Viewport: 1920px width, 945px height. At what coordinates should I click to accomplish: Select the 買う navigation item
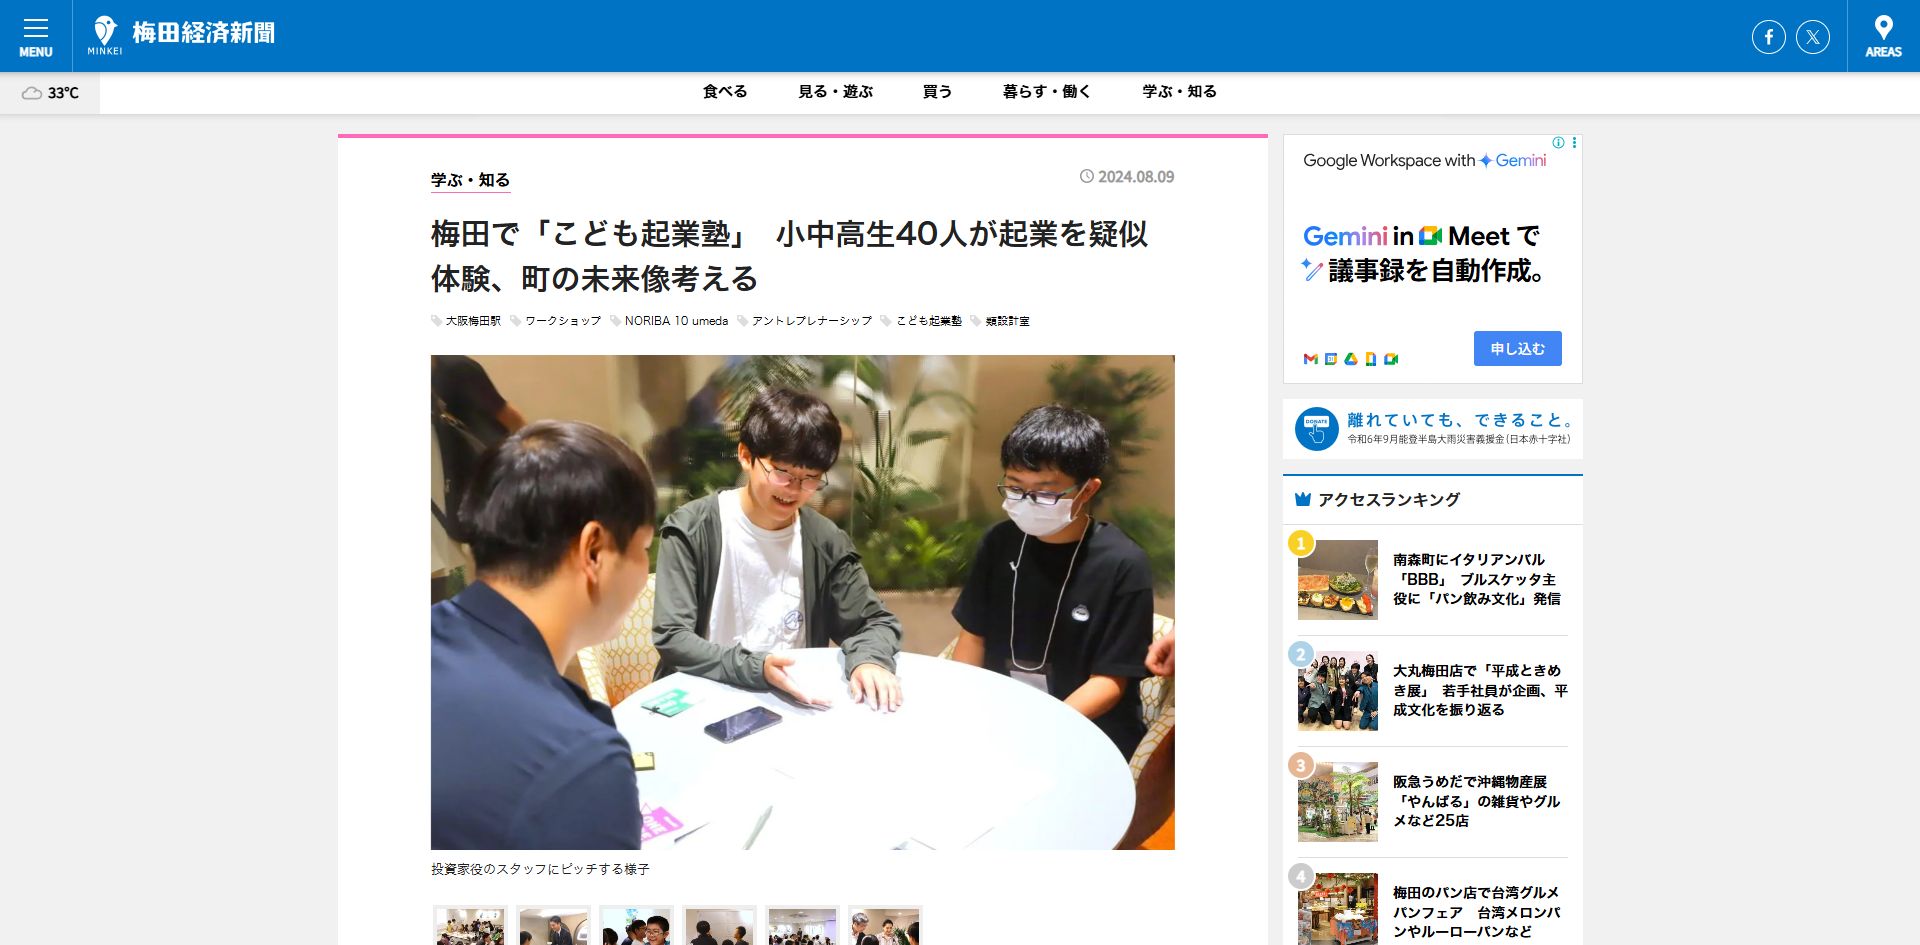(937, 92)
